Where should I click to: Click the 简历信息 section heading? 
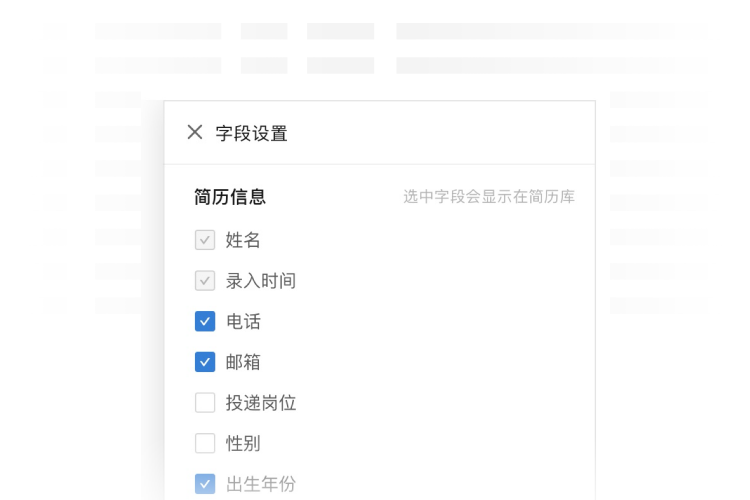pos(230,197)
